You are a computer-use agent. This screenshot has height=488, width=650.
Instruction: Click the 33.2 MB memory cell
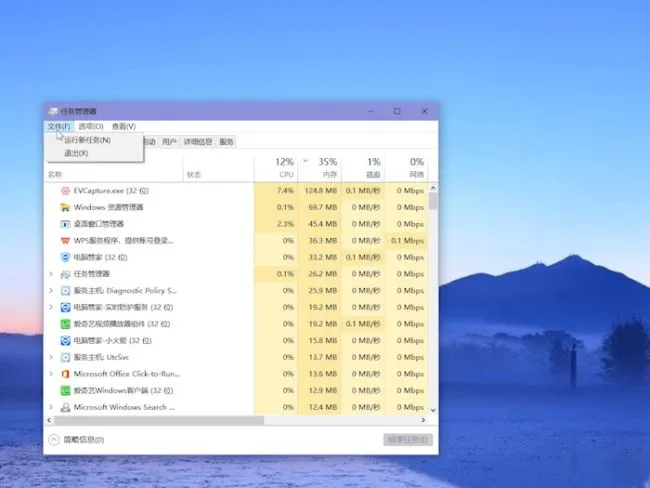[320, 257]
